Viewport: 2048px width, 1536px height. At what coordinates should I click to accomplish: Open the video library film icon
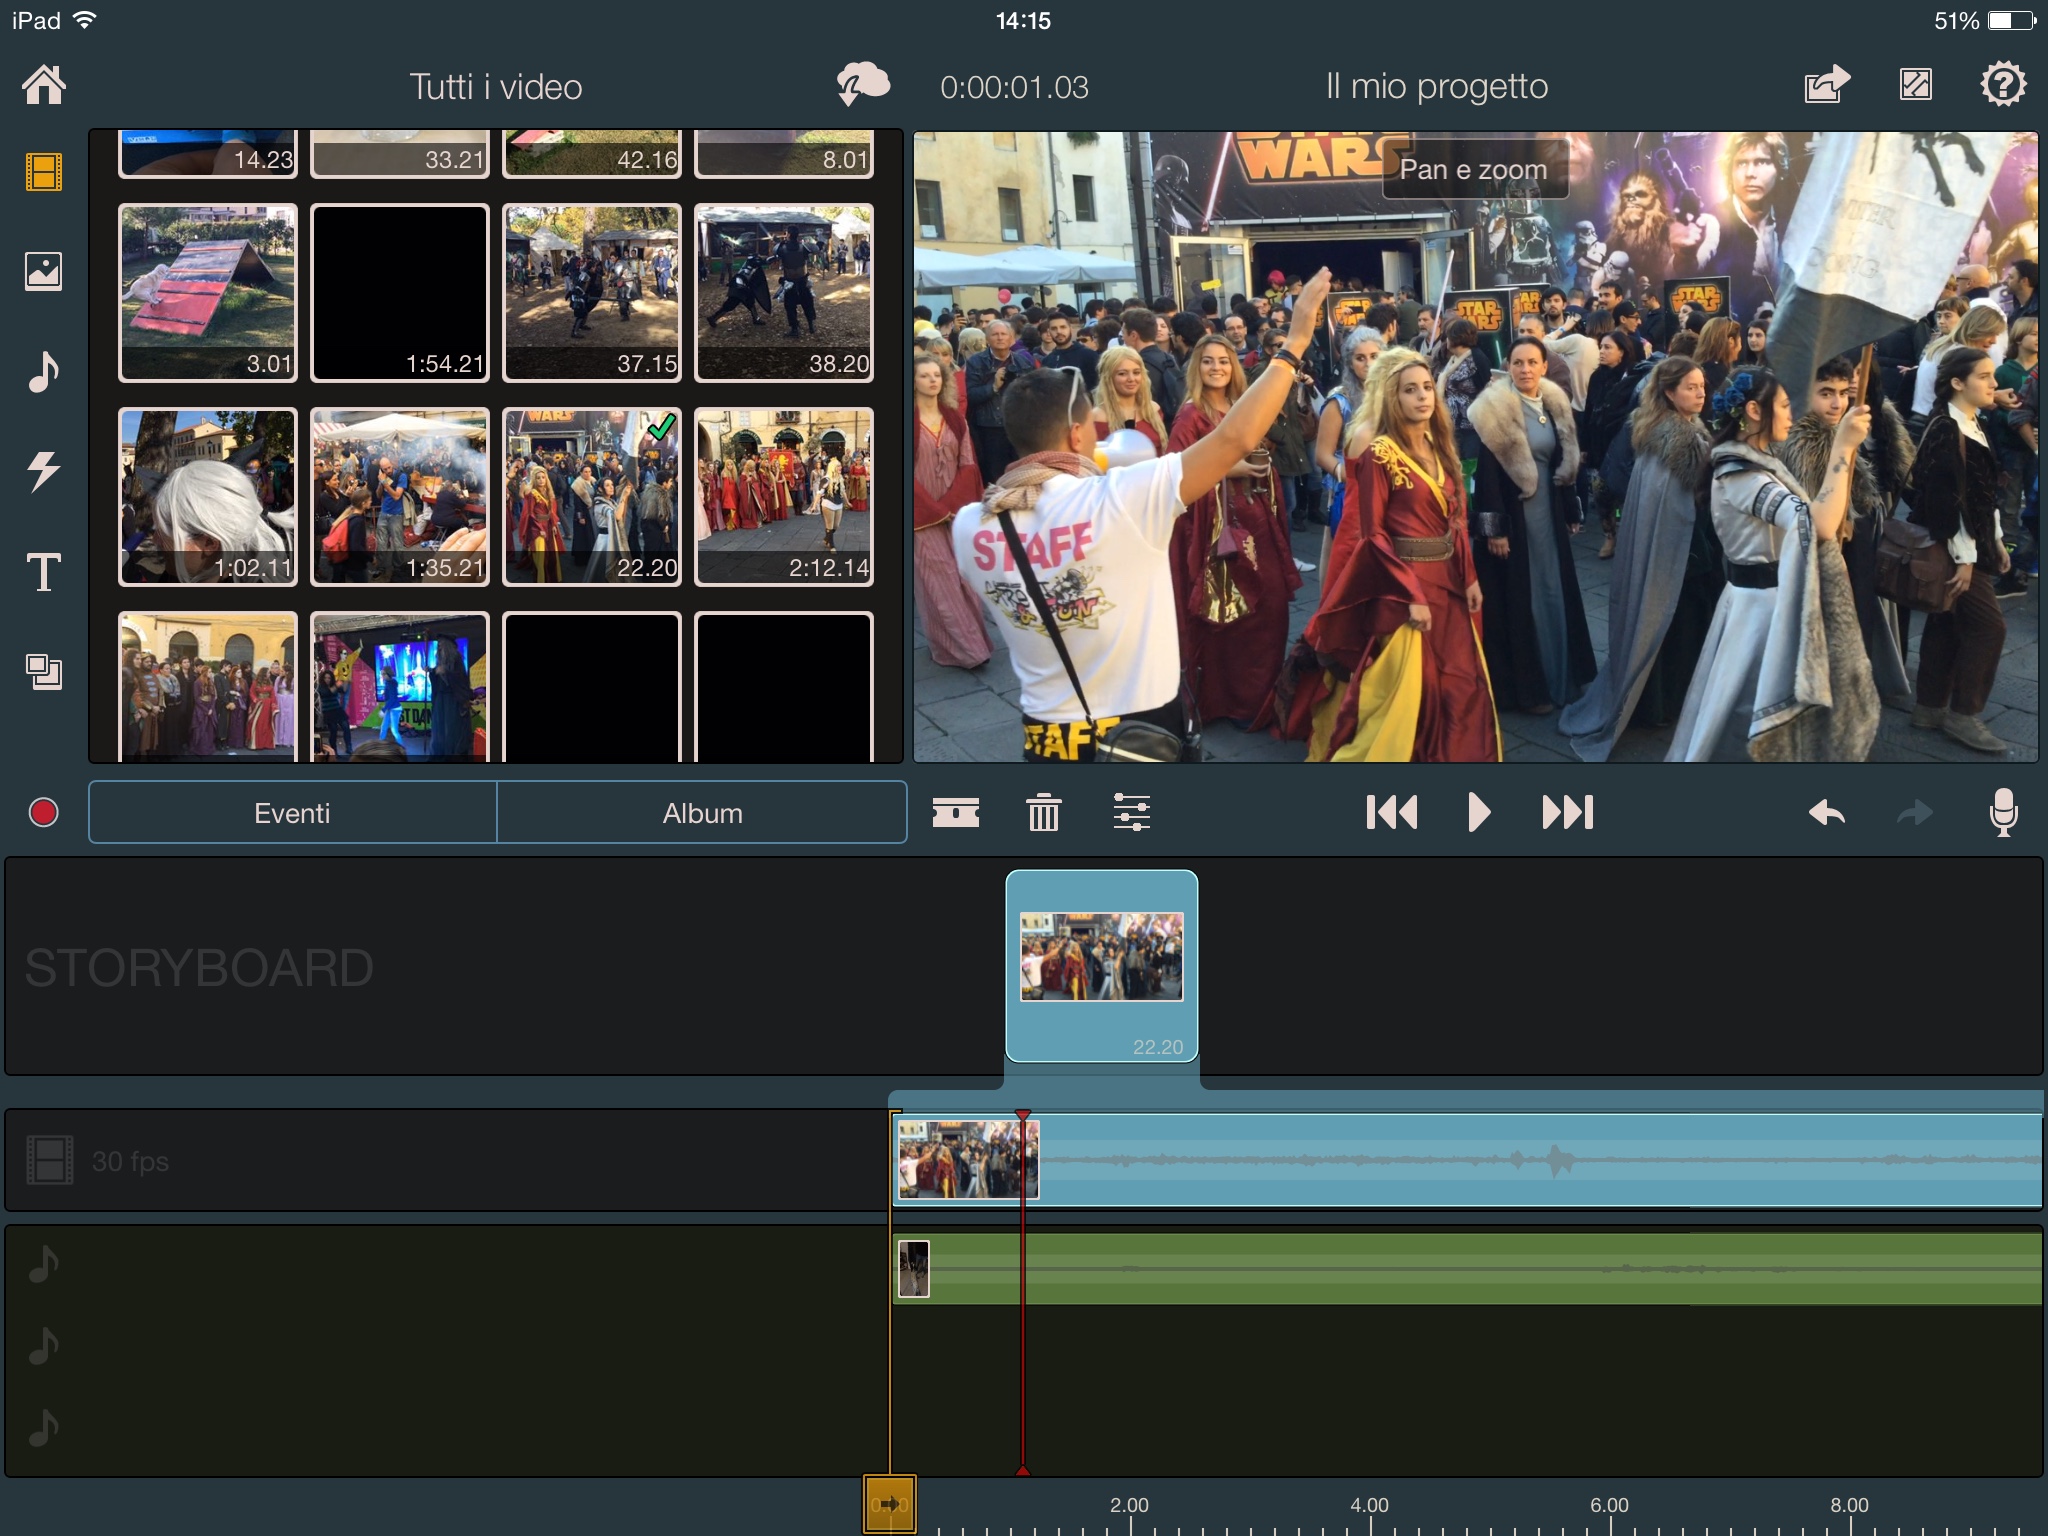tap(44, 172)
